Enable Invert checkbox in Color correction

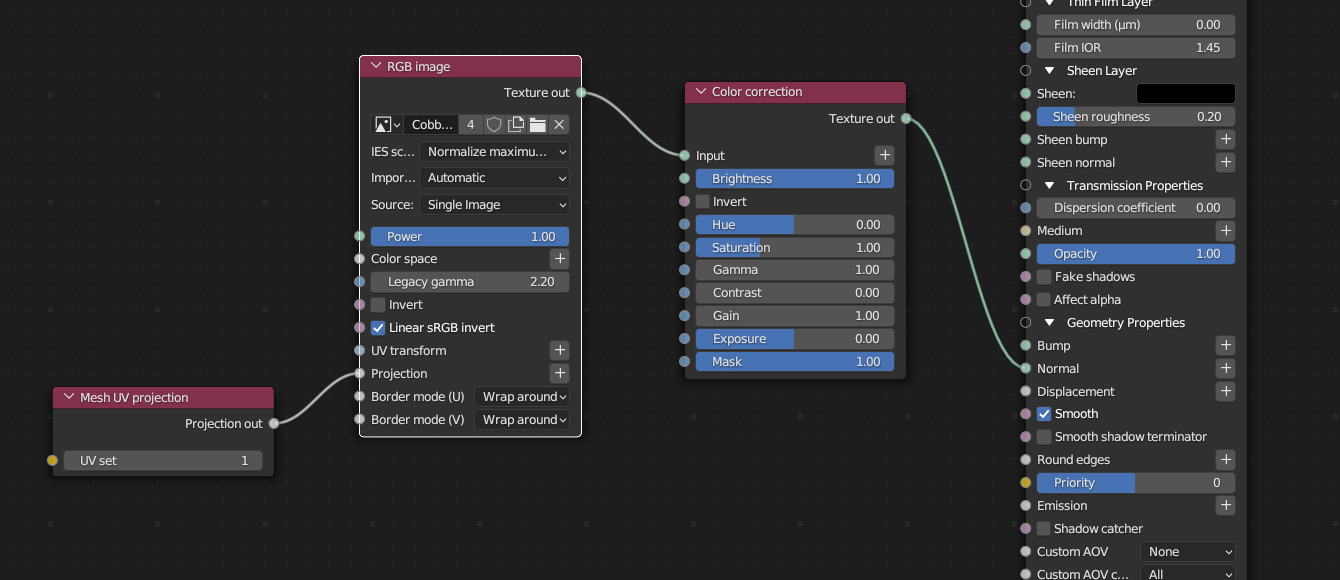(703, 202)
